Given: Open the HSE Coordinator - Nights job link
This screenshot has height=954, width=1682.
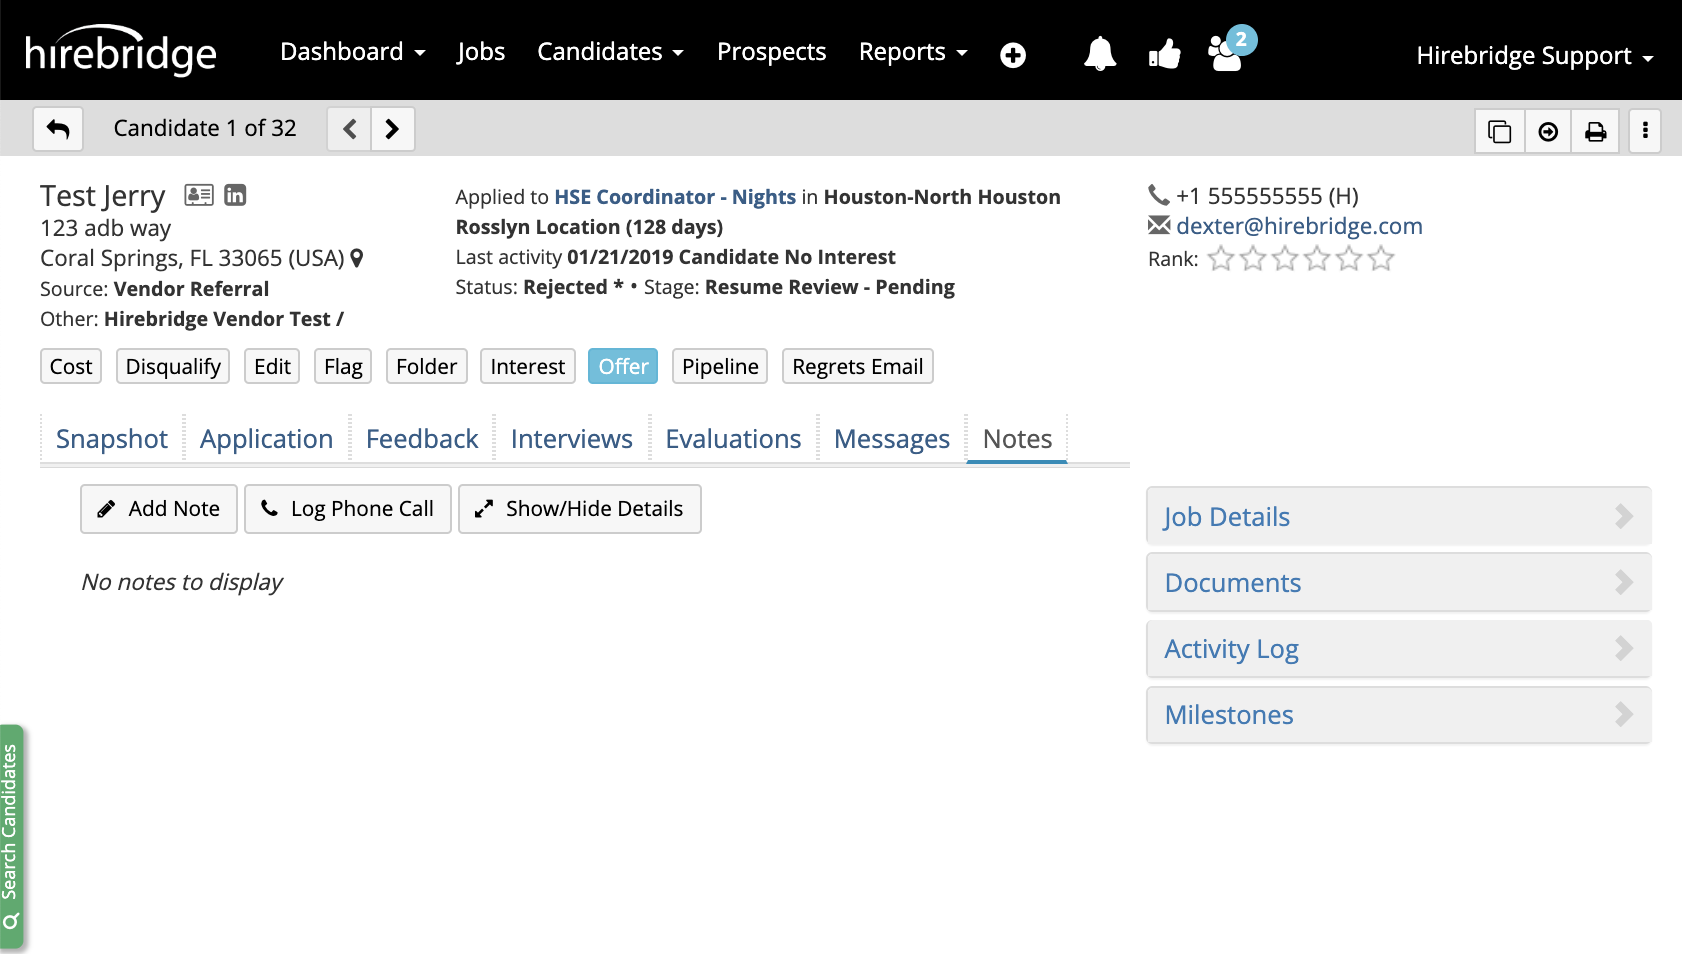Looking at the screenshot, I should [675, 197].
